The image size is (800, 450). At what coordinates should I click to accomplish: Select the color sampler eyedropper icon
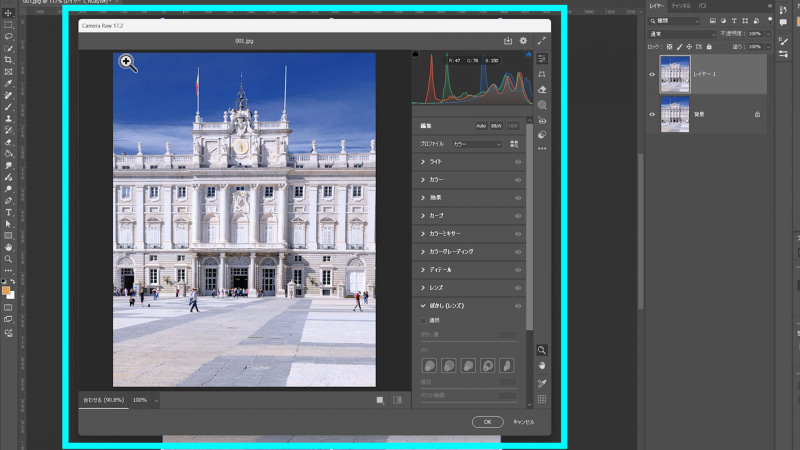(x=542, y=383)
